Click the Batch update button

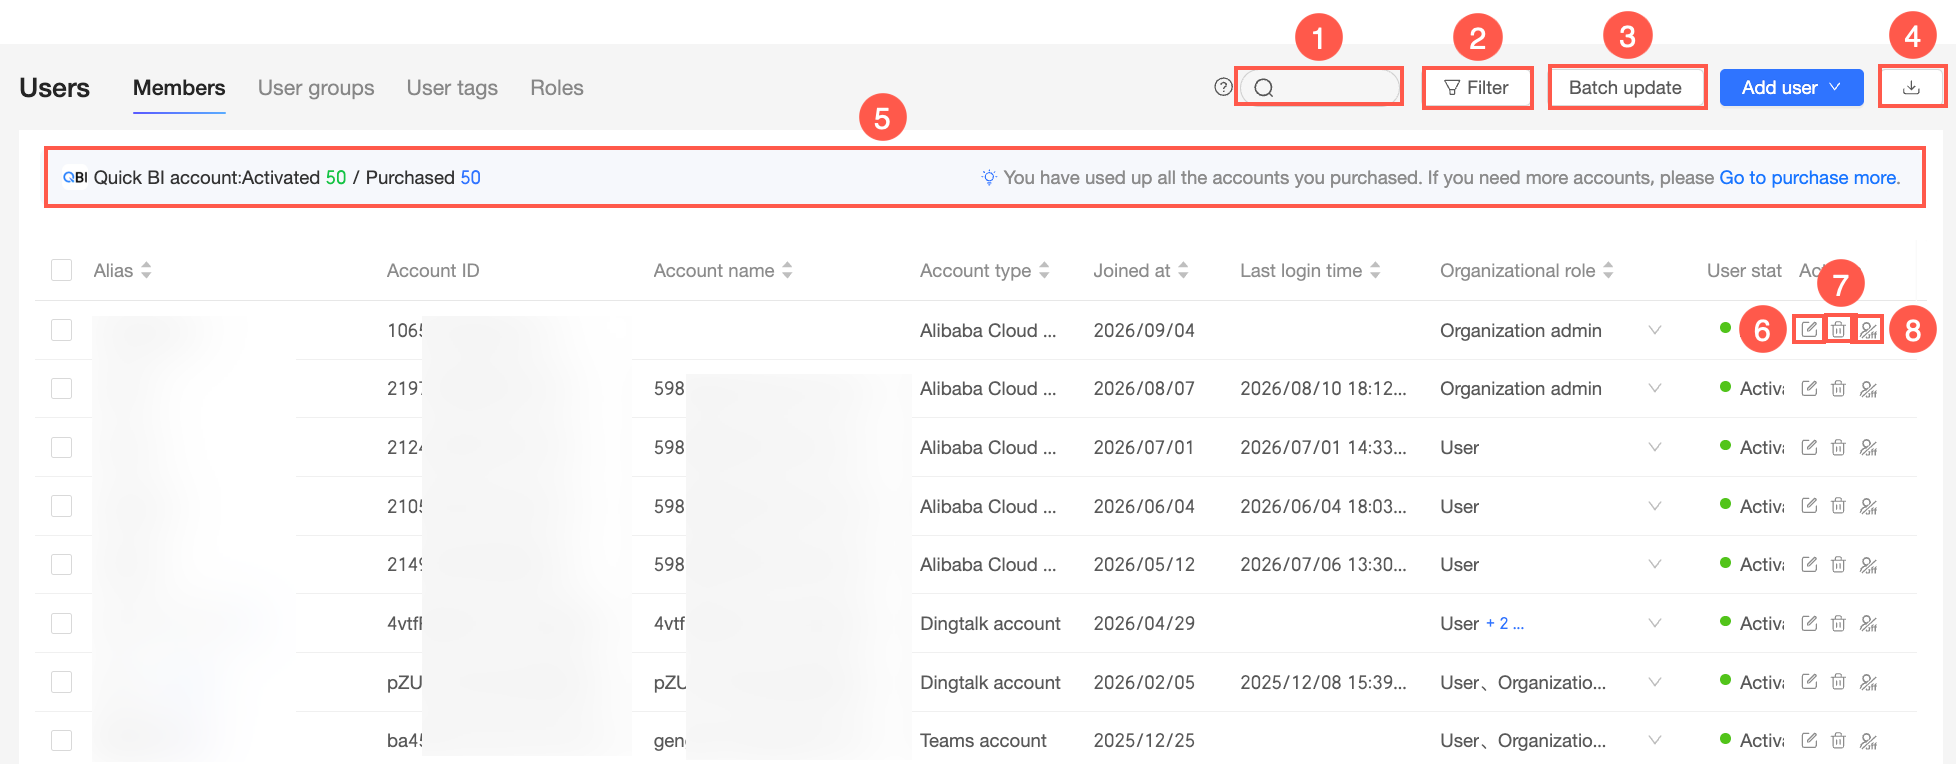pyautogui.click(x=1625, y=87)
